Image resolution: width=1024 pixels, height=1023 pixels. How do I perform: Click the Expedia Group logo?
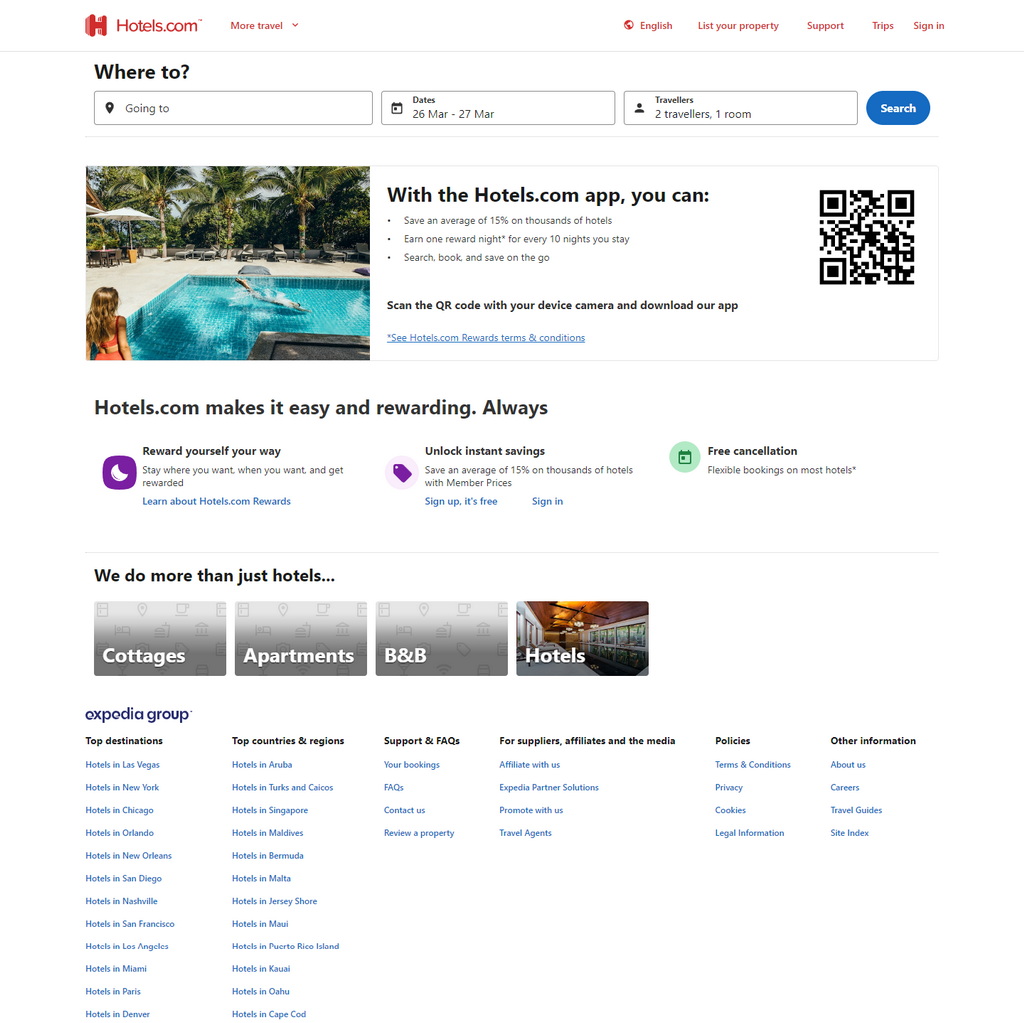click(x=138, y=714)
